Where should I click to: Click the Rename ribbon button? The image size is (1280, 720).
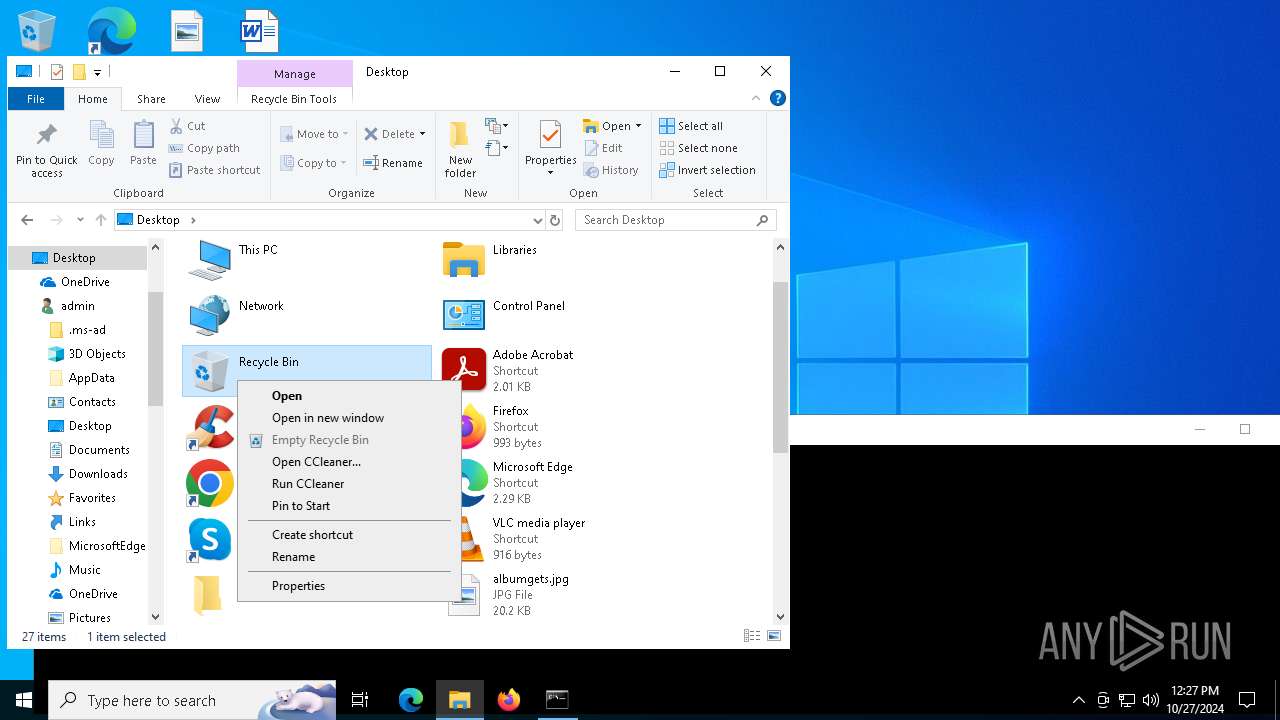(x=393, y=163)
